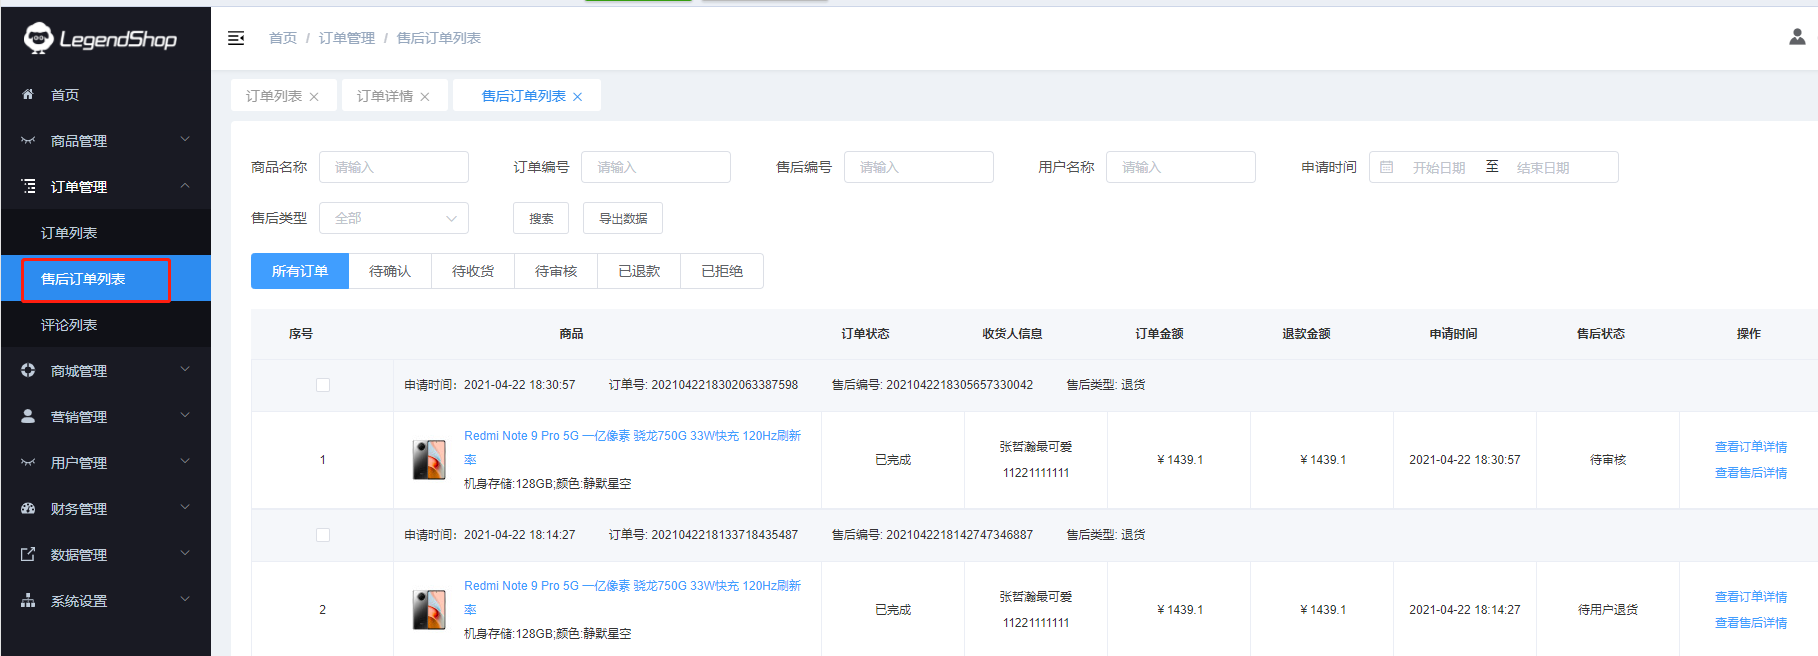Open the user profile avatar icon
The image size is (1818, 656).
(x=1796, y=37)
